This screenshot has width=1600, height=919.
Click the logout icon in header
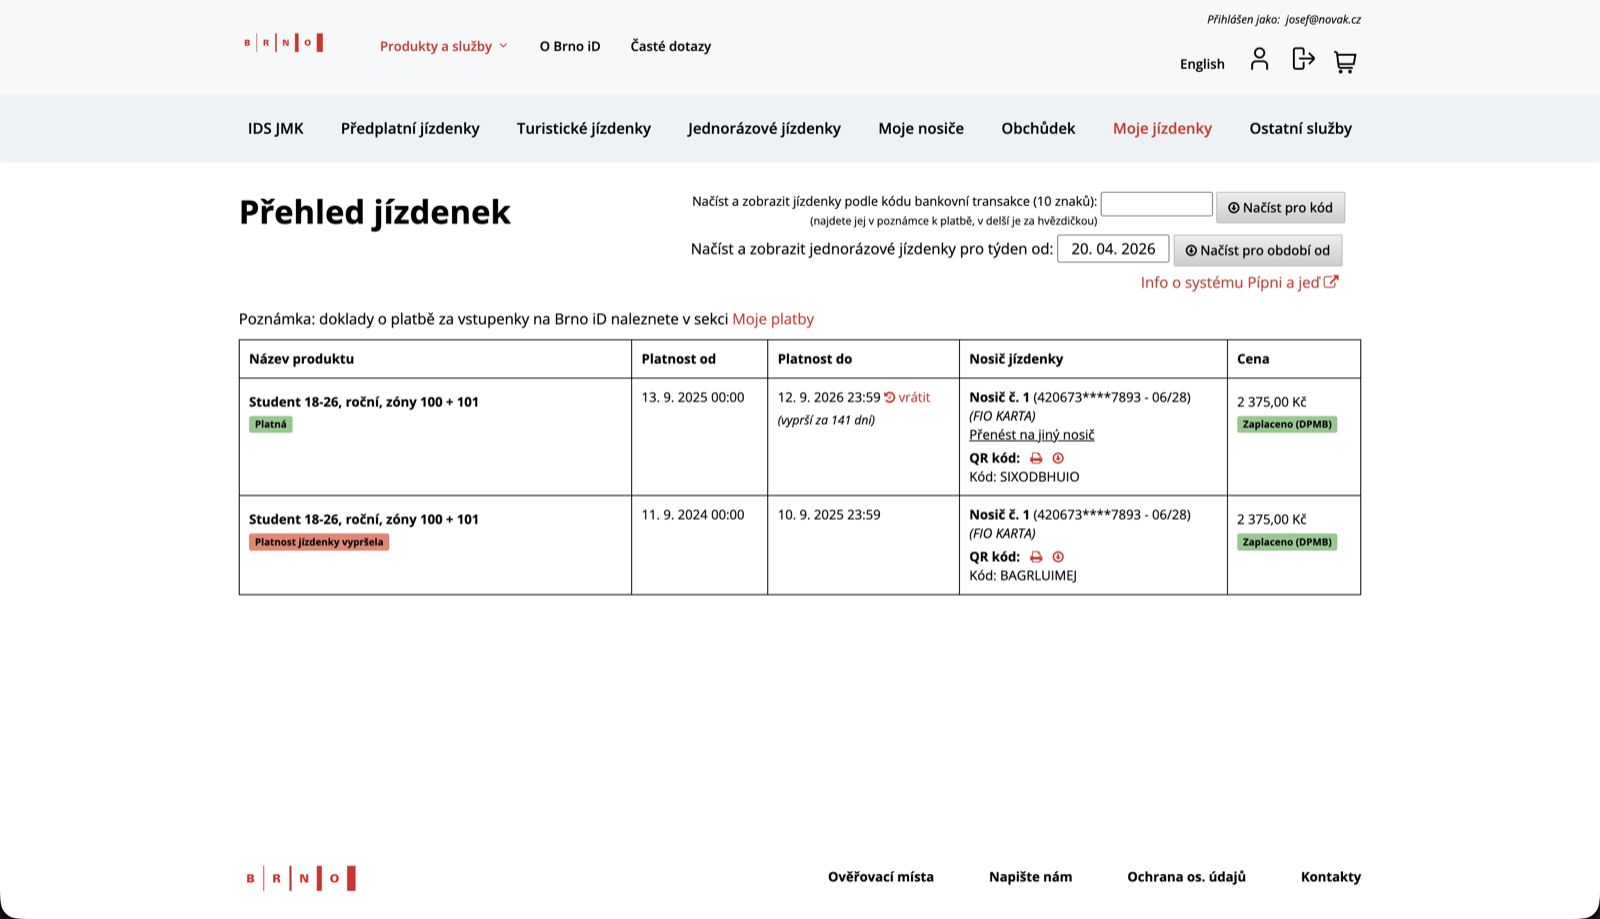1303,59
